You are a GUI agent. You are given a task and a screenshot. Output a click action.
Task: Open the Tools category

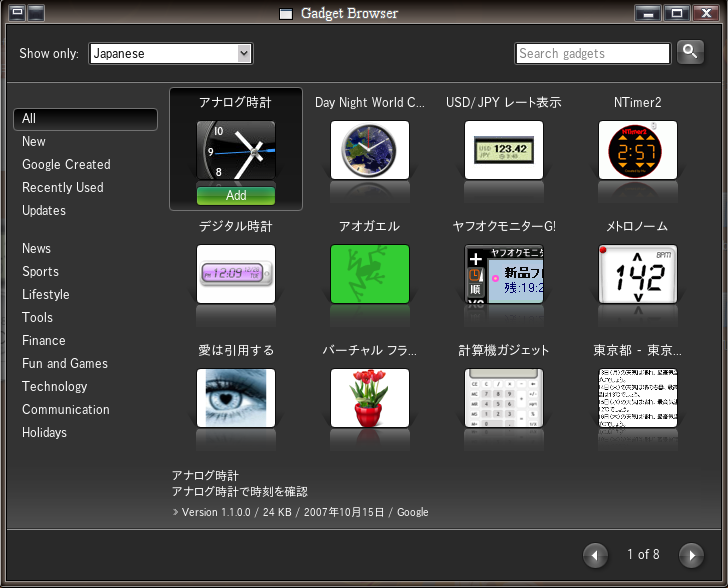pyautogui.click(x=37, y=318)
